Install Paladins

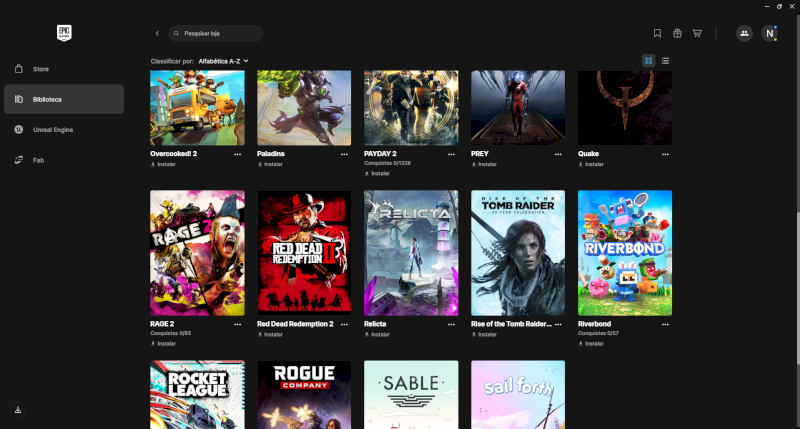point(270,164)
